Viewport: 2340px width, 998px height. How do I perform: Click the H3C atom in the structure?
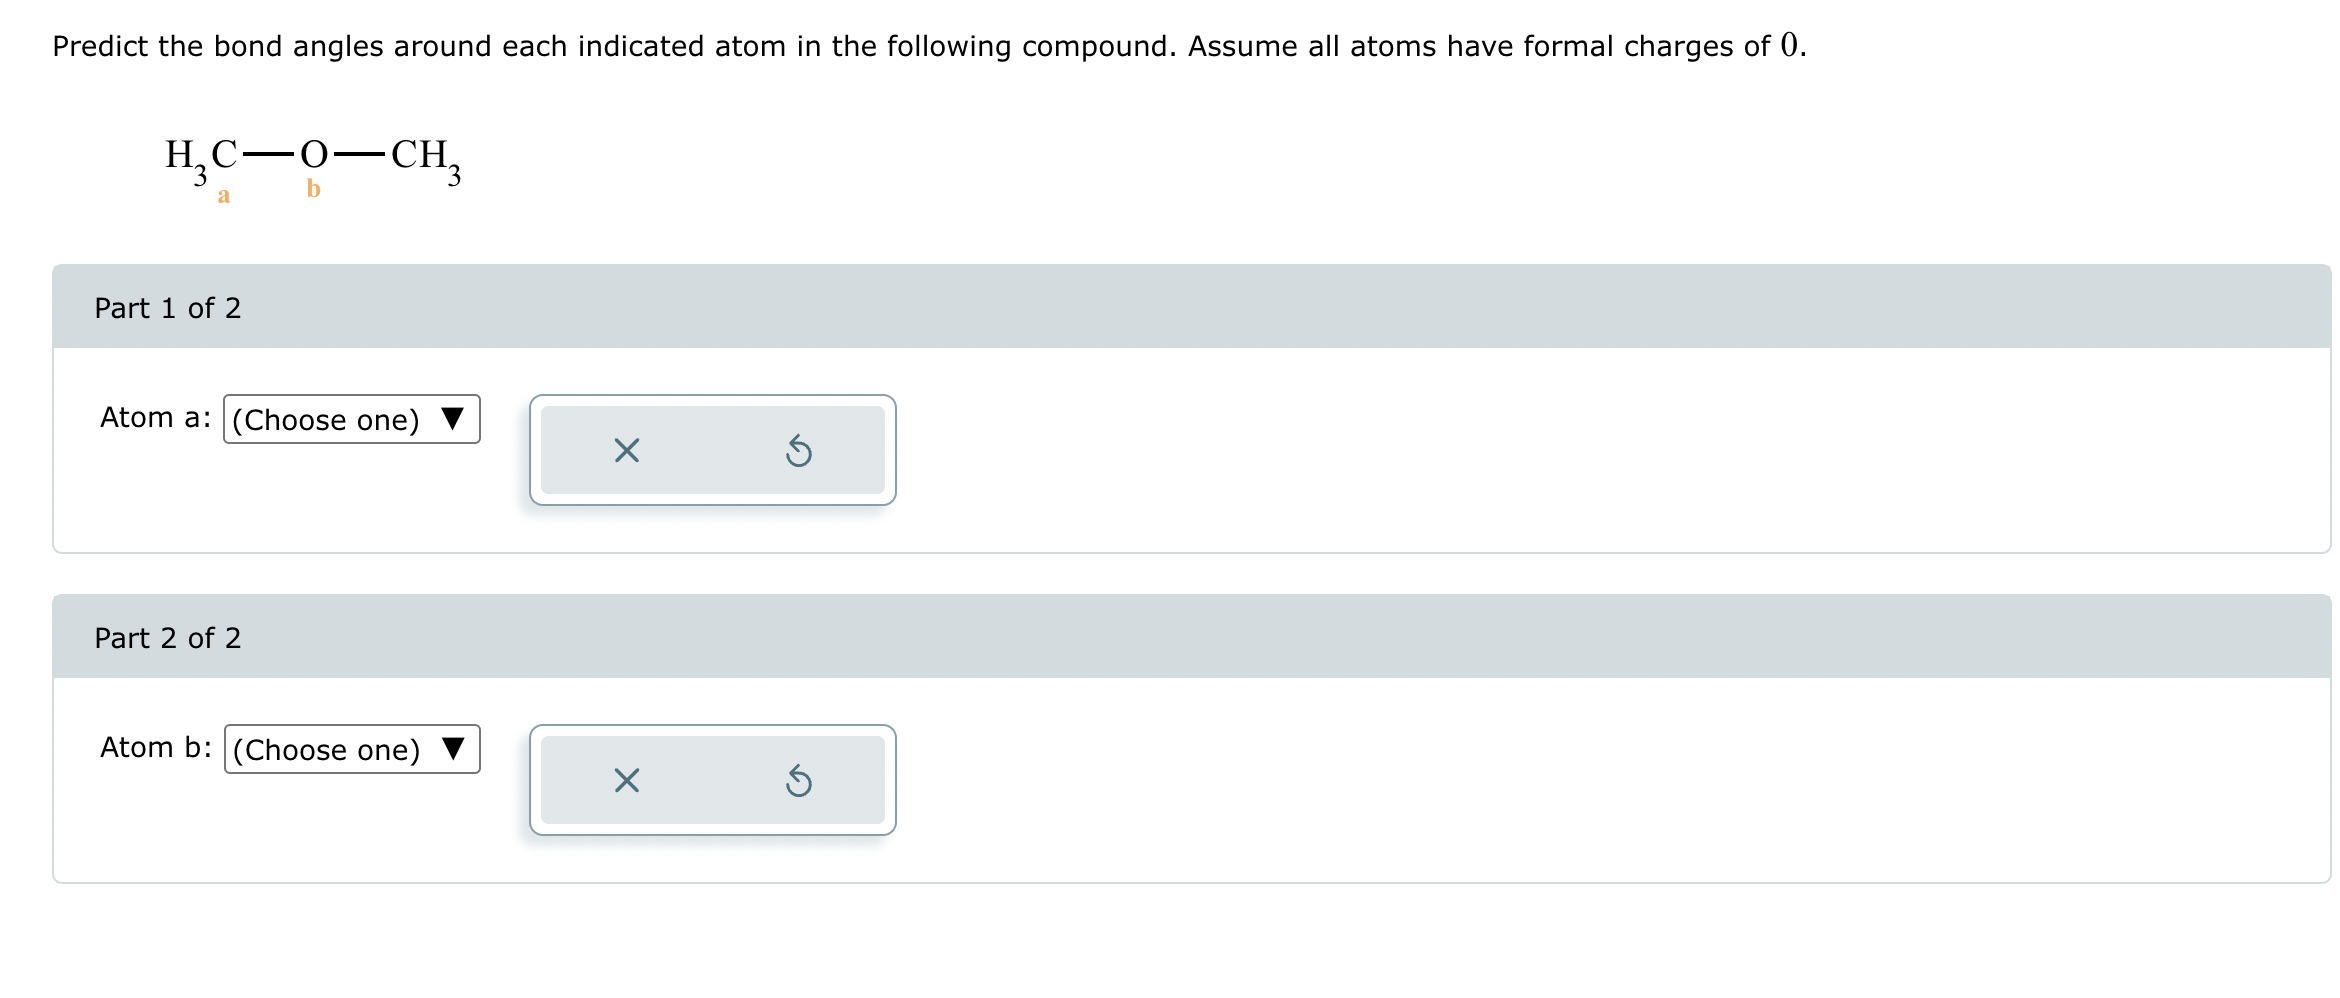click(201, 156)
